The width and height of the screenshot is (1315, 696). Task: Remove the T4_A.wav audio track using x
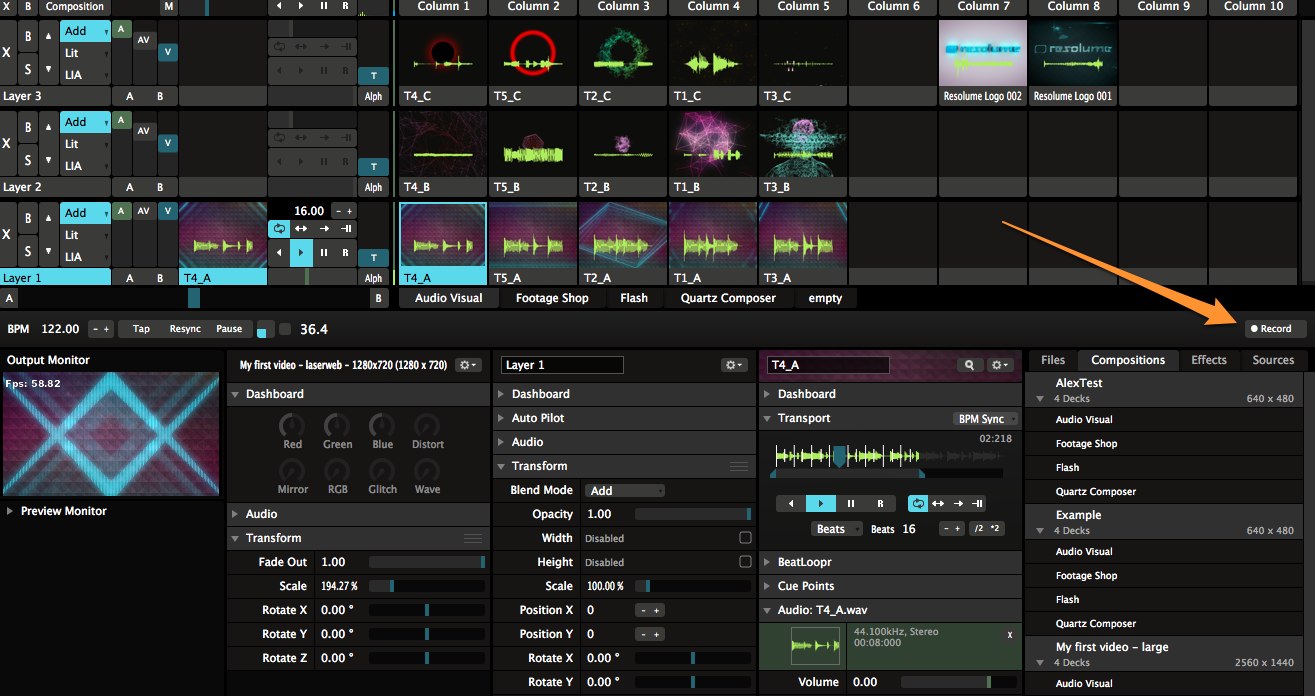[x=1009, y=635]
